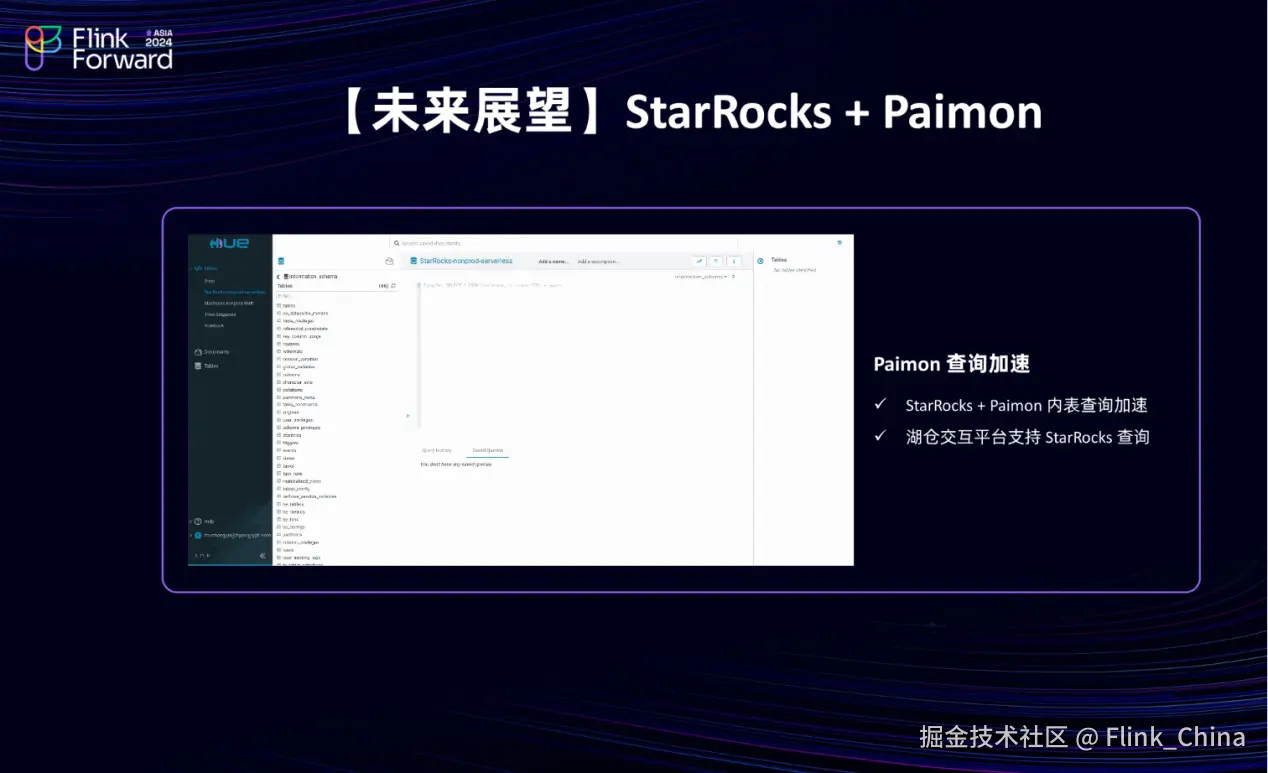The height and width of the screenshot is (773, 1268).
Task: Select the table_privileges table
Action: point(298,321)
